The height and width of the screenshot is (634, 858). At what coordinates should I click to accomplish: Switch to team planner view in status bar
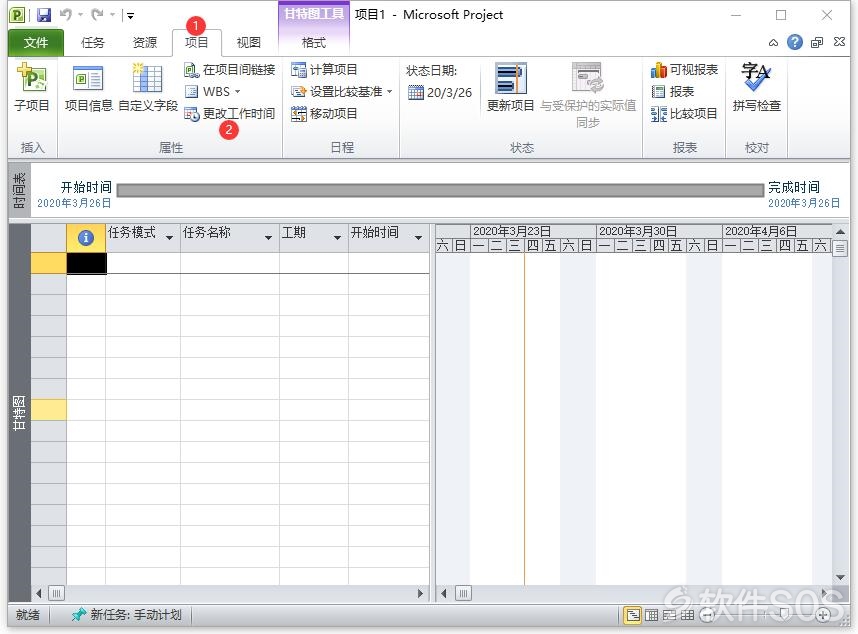(669, 615)
